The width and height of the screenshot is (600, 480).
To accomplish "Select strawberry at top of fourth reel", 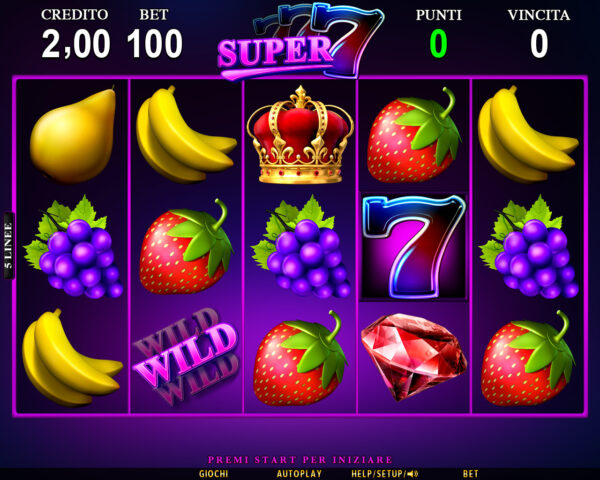I will pos(414,135).
